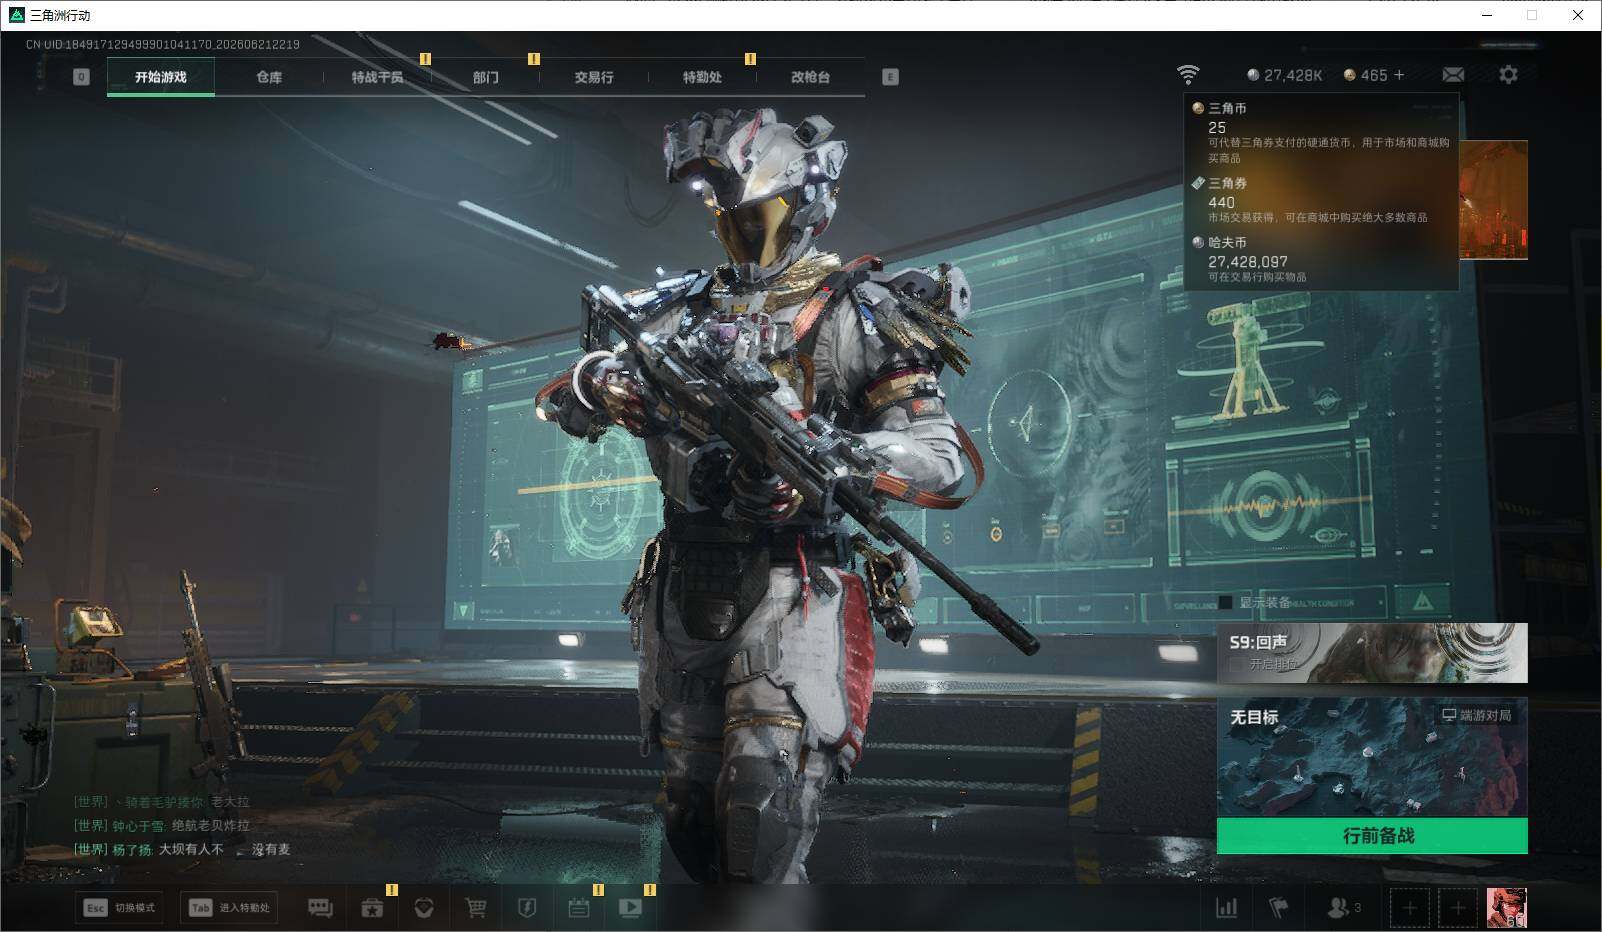Open the S9:回声 season banner
Viewport: 1602px width, 932px height.
[x=1372, y=653]
